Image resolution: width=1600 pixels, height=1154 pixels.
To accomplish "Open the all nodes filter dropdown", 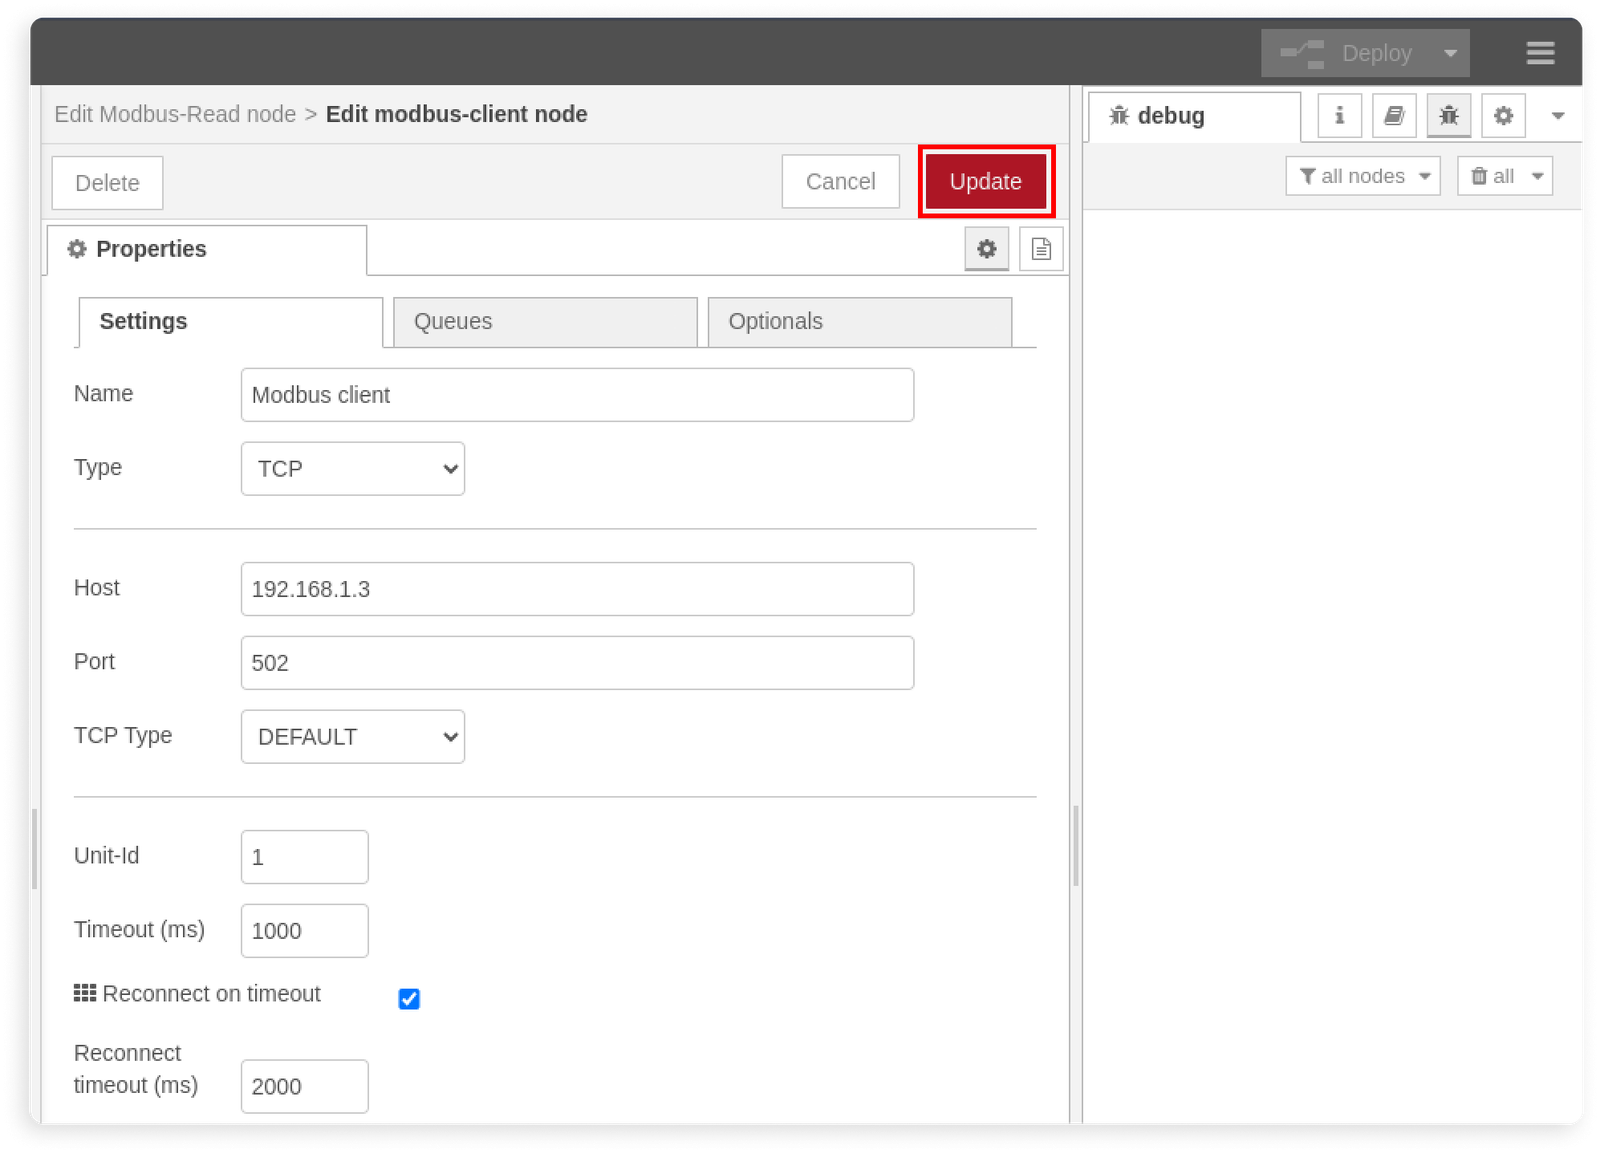I will click(x=1362, y=176).
